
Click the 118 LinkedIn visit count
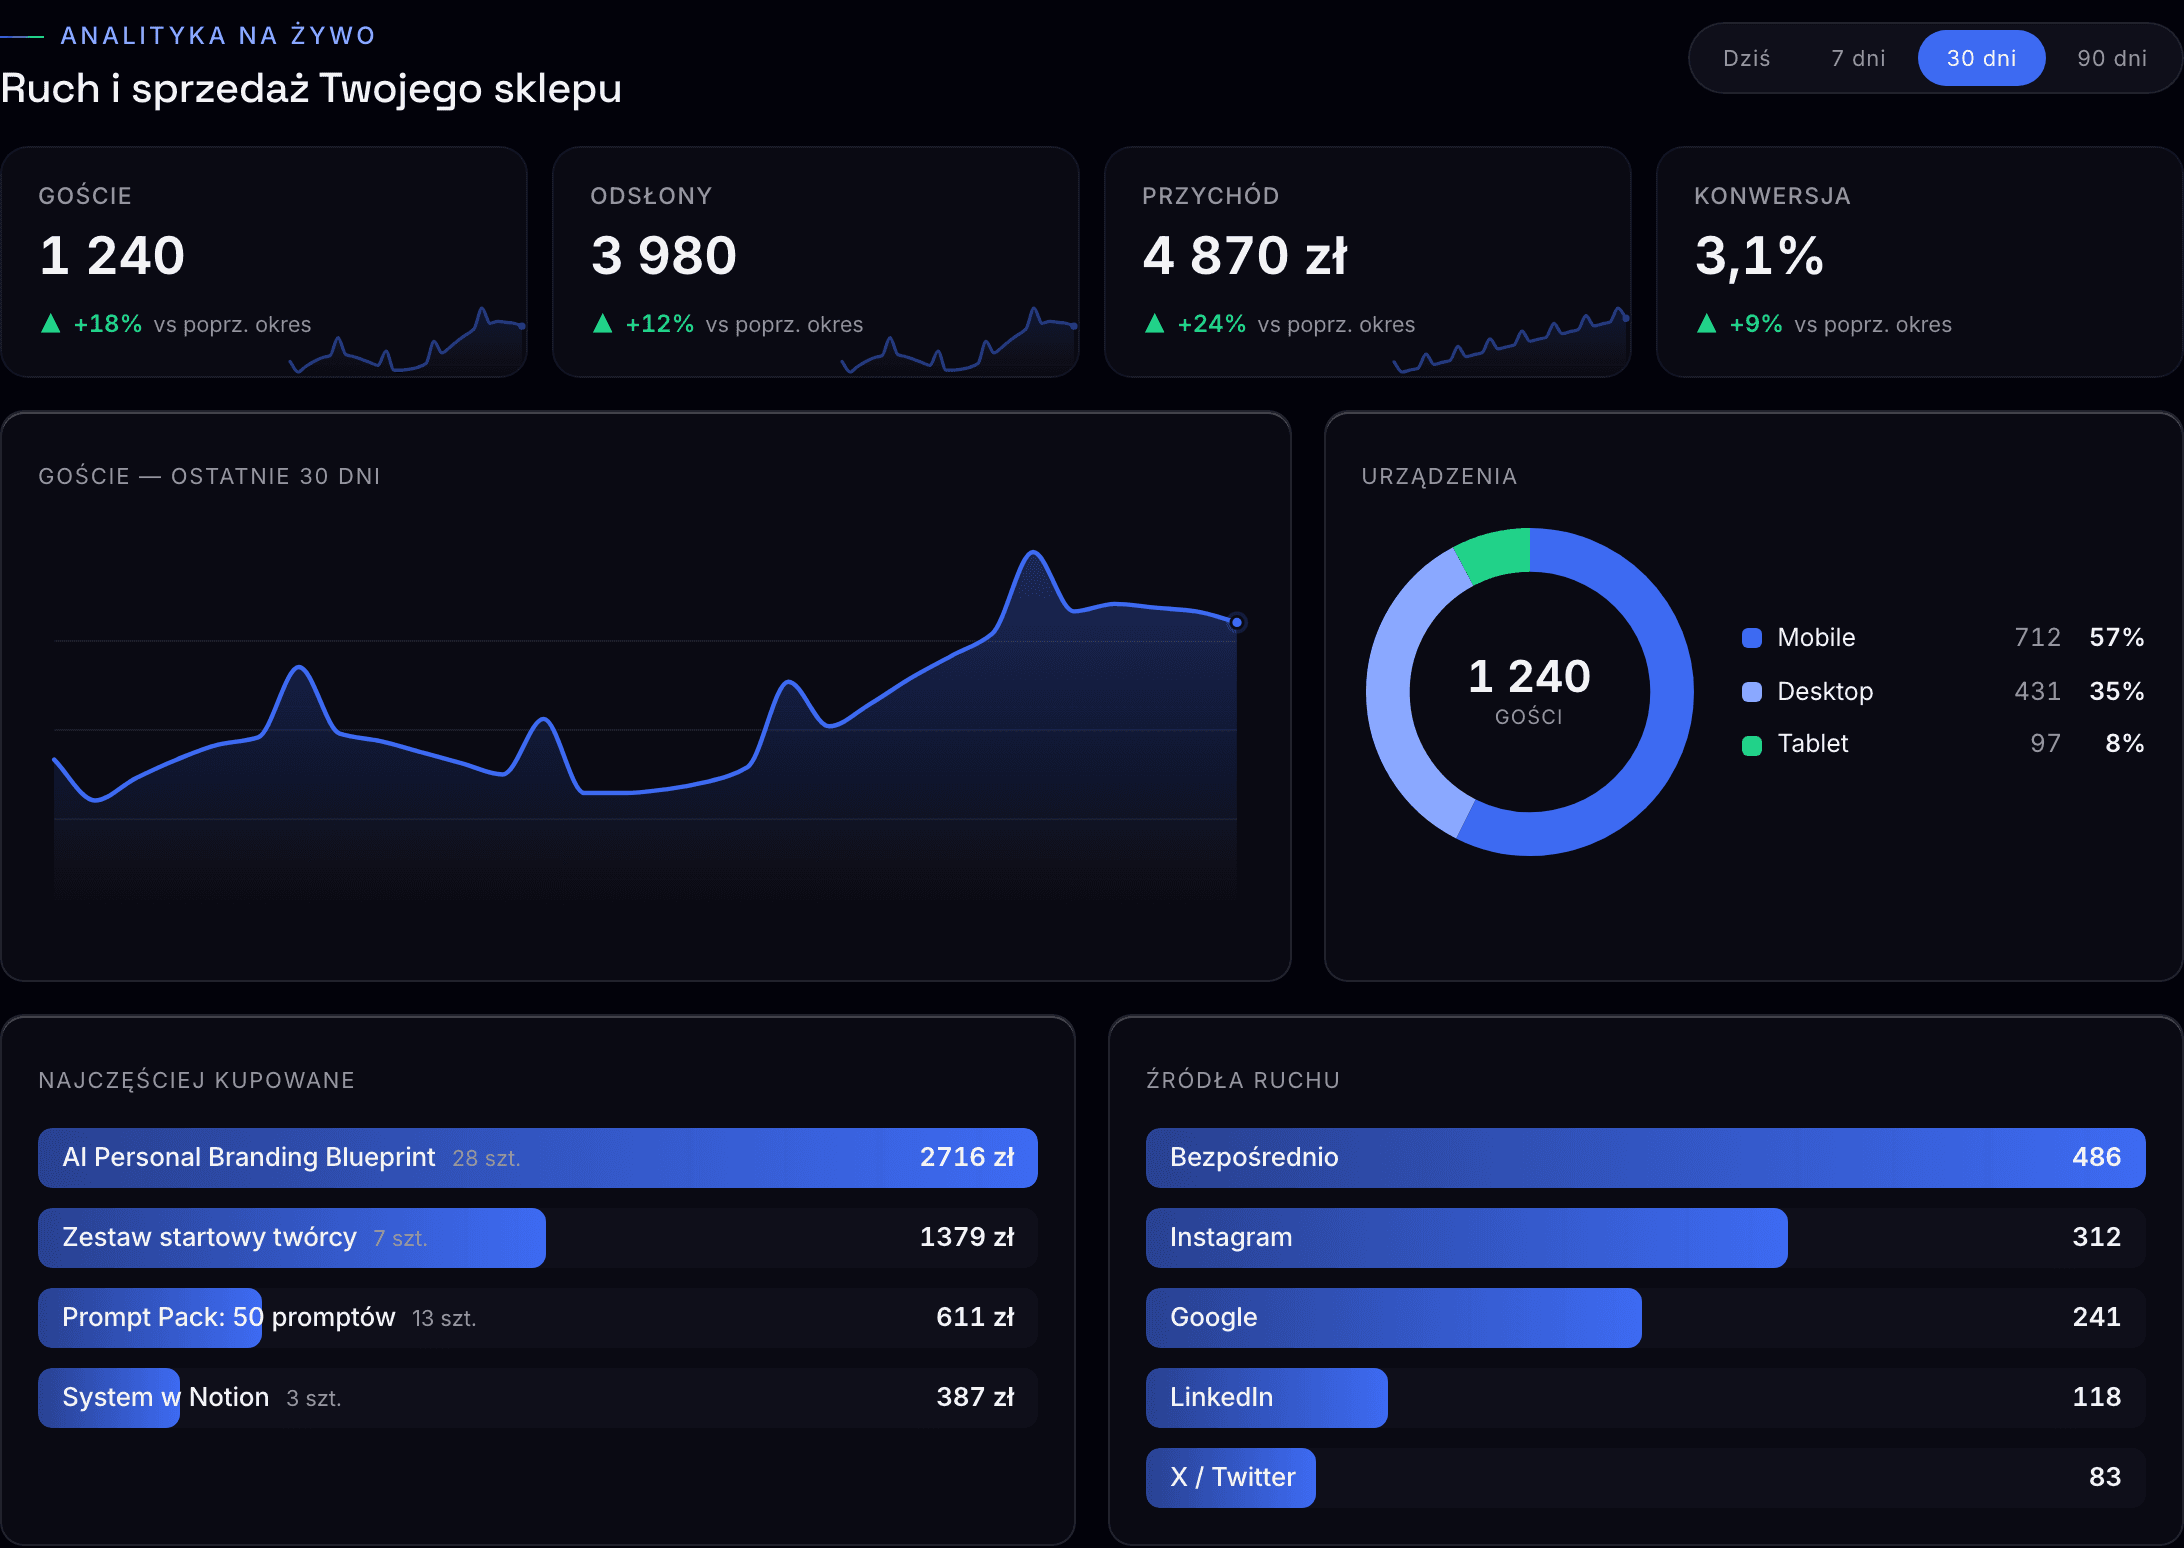coord(2097,1398)
